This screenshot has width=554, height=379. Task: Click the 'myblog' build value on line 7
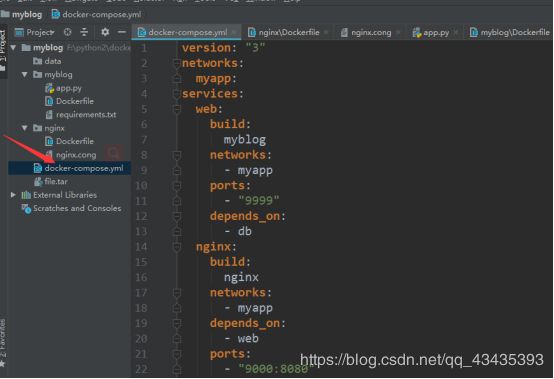point(244,140)
